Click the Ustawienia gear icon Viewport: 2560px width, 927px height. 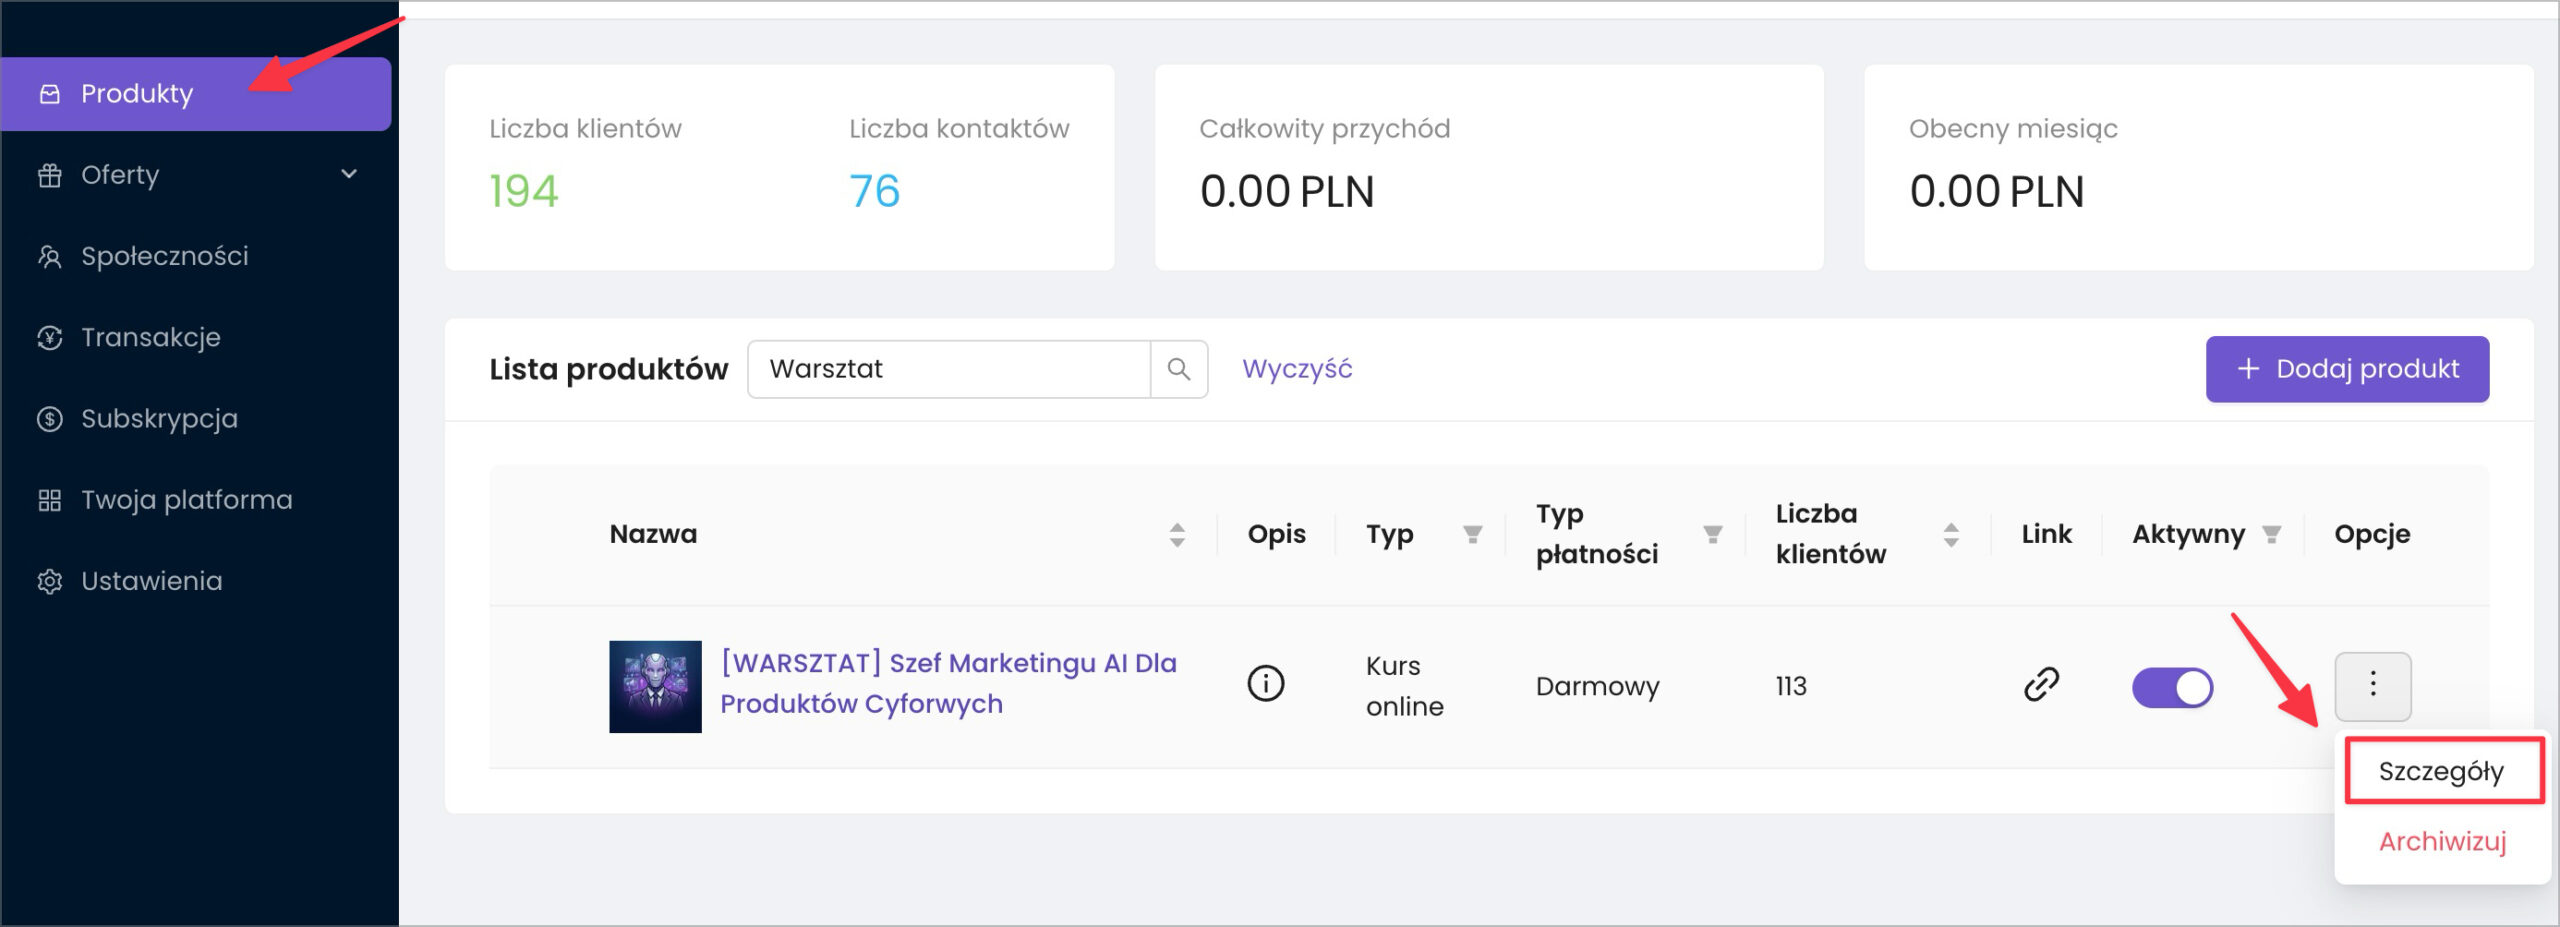[50, 581]
